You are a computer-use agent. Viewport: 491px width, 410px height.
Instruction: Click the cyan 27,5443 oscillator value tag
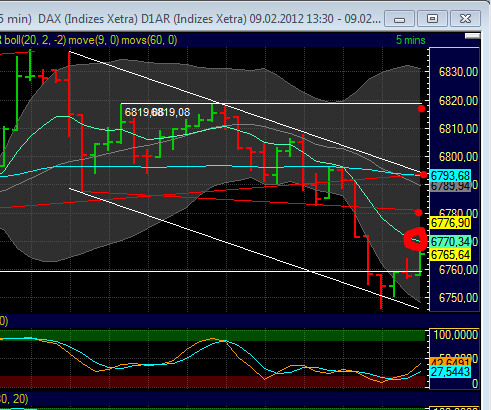pyautogui.click(x=450, y=371)
